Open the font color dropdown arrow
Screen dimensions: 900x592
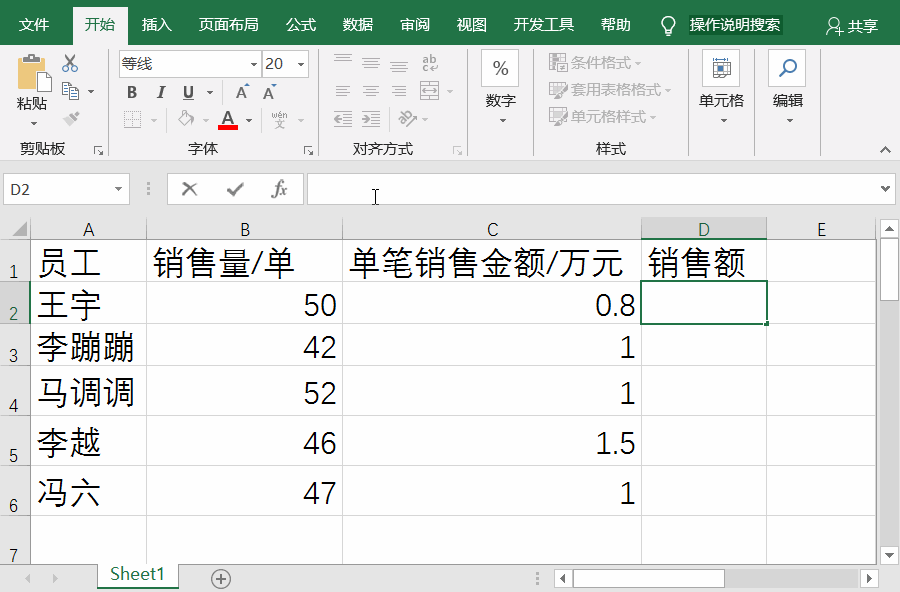[248, 120]
